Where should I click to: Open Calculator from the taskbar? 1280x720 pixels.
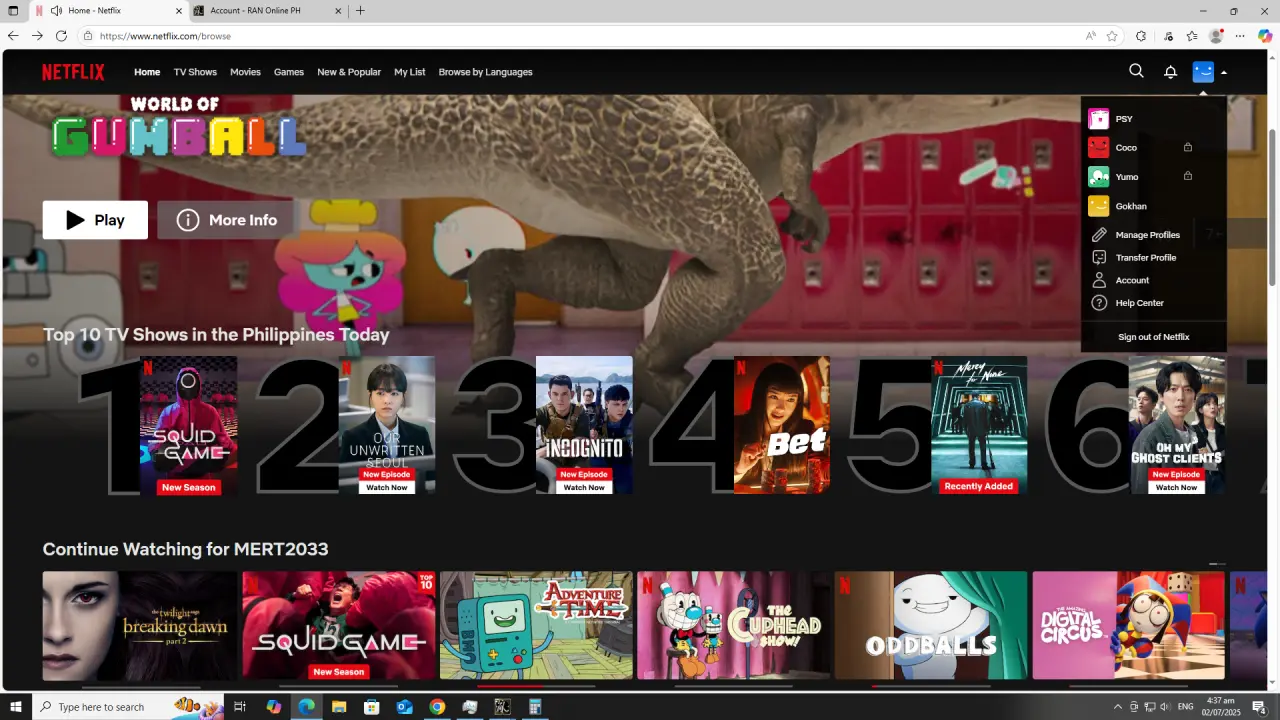coord(535,707)
